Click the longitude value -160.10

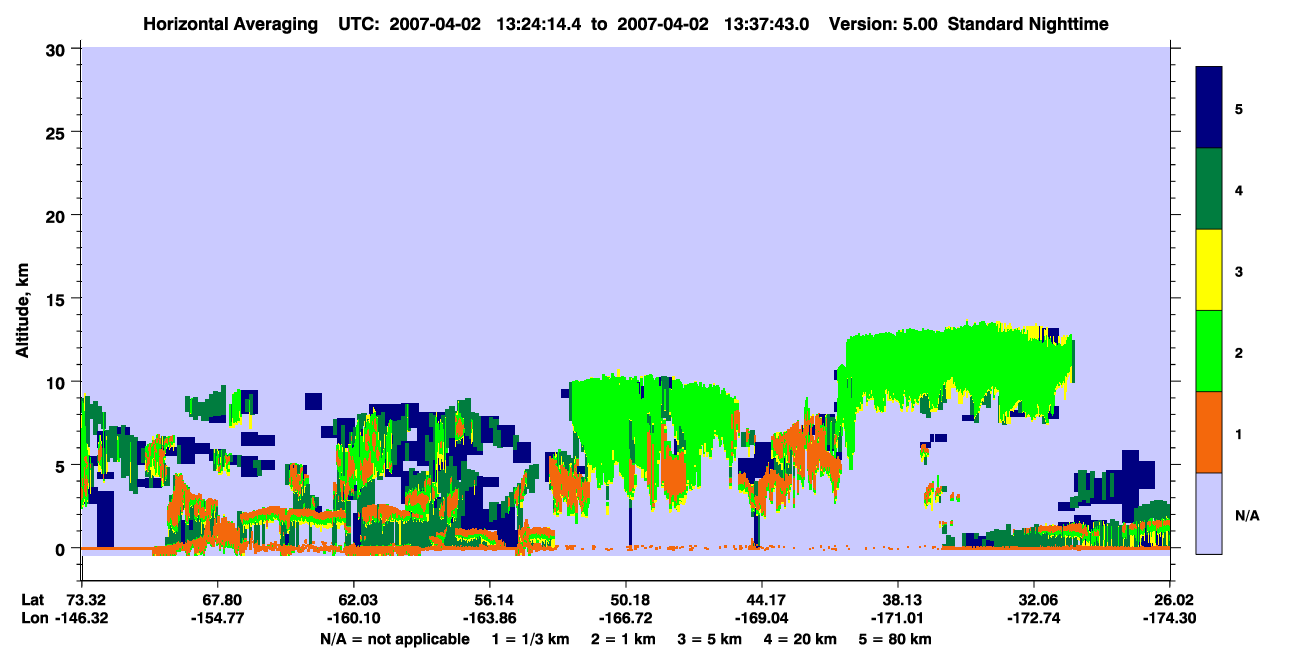tap(353, 618)
